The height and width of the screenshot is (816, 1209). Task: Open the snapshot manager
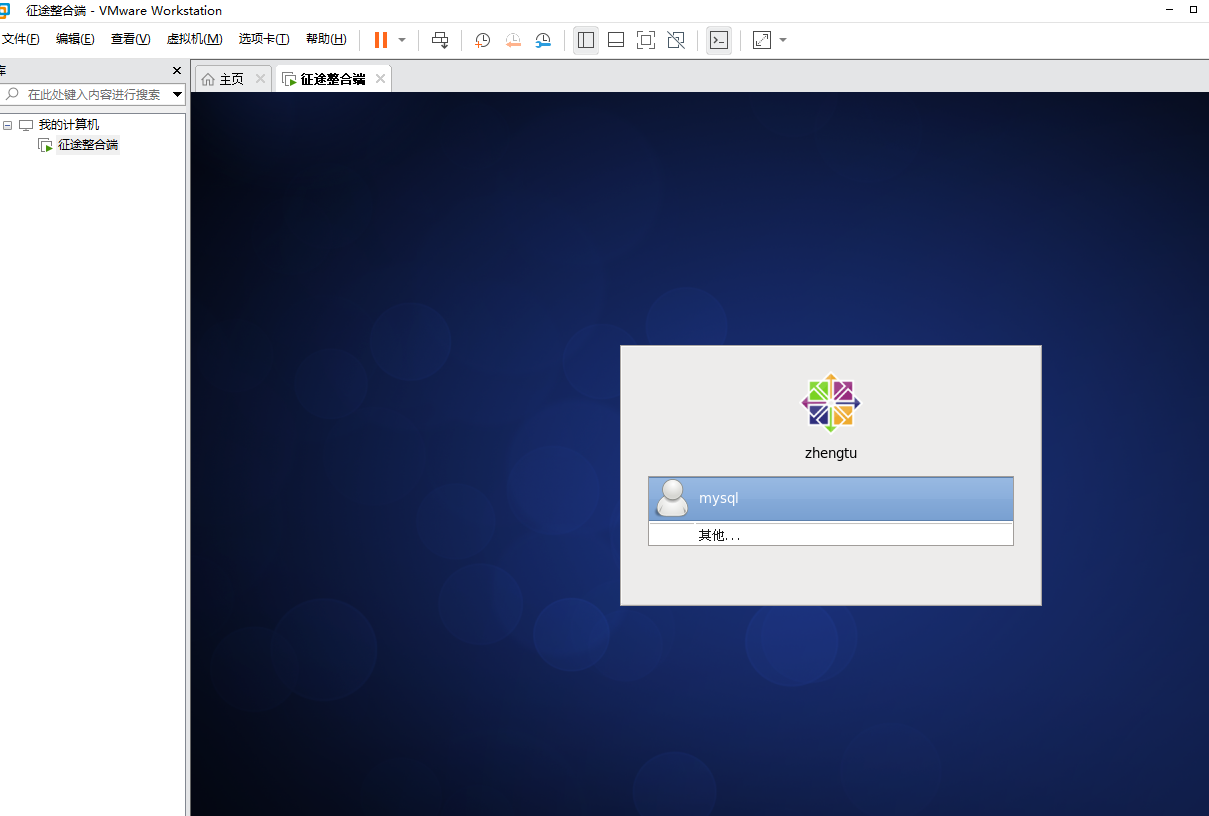(543, 40)
